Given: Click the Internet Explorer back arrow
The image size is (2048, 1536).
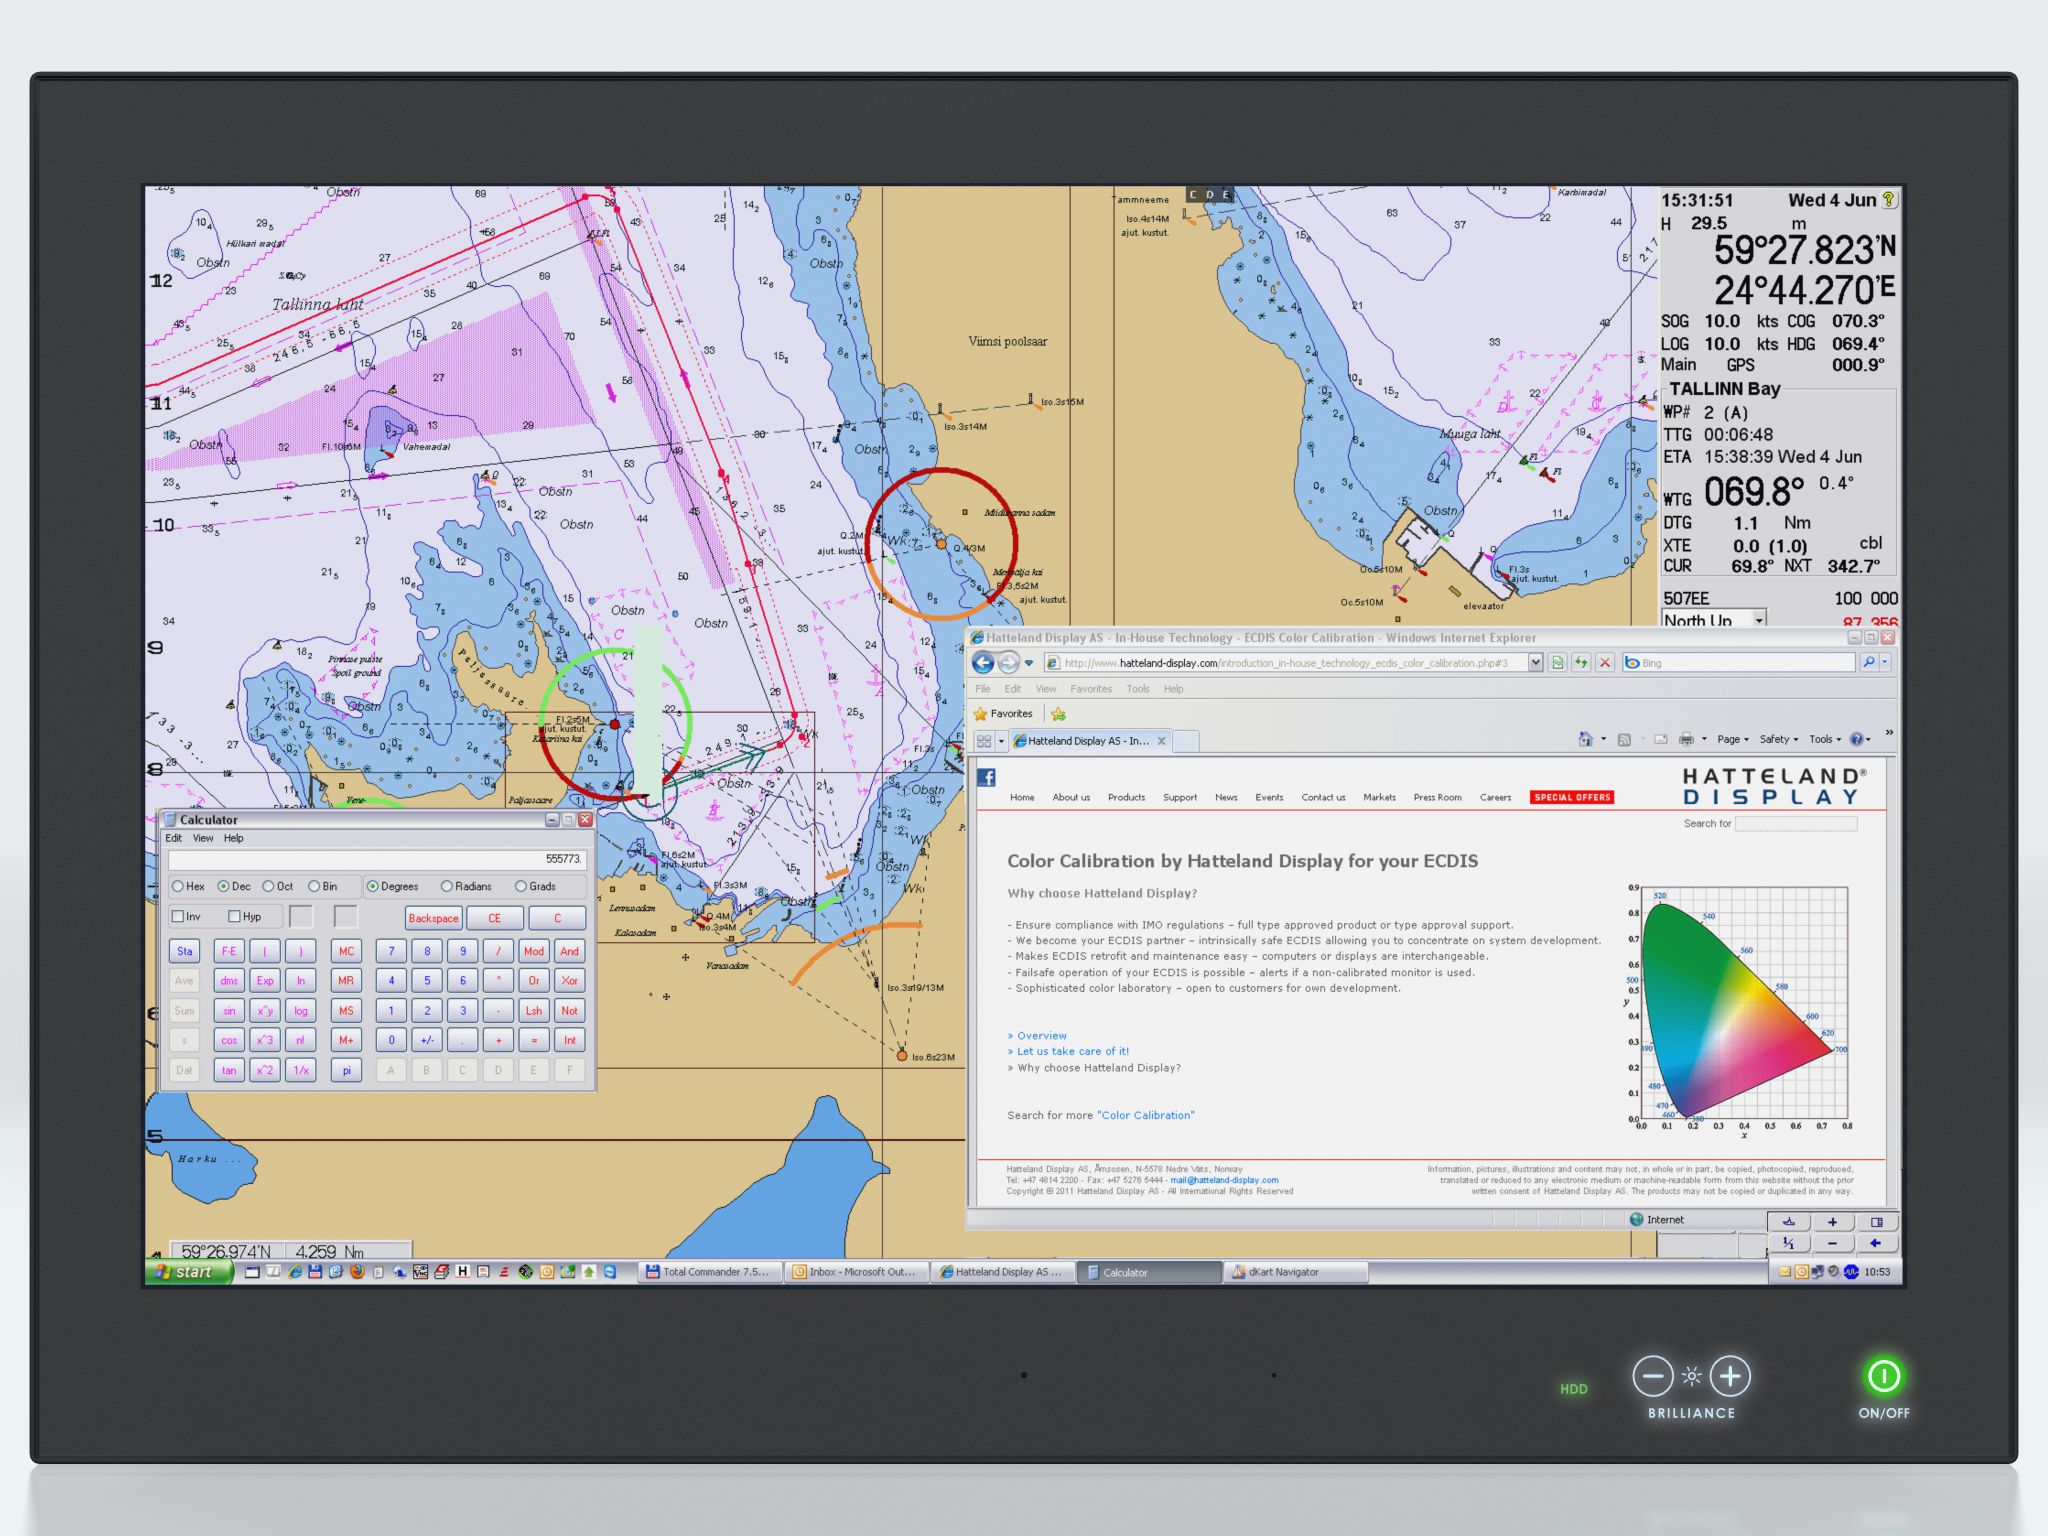Looking at the screenshot, I should [x=983, y=662].
